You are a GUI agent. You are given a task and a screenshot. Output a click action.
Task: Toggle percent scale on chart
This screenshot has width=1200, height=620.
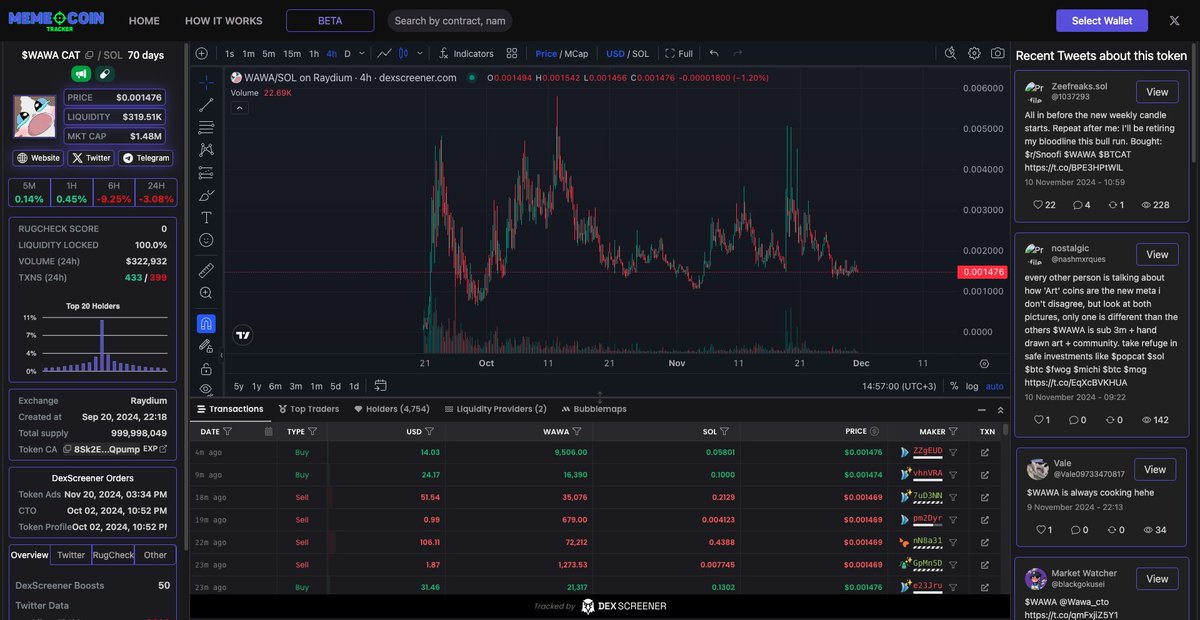tap(954, 386)
